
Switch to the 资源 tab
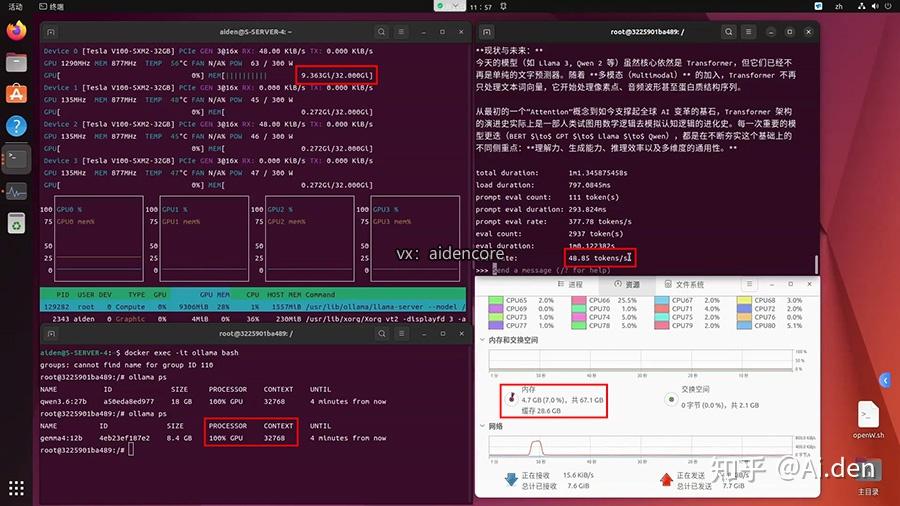click(x=627, y=285)
